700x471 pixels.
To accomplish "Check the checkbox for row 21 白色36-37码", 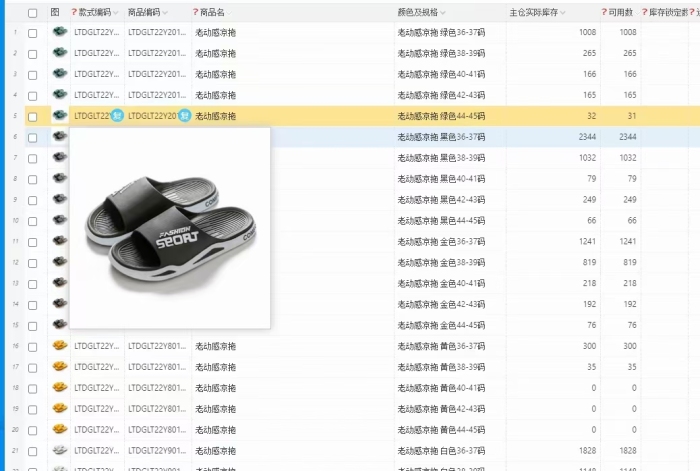I will 33,451.
